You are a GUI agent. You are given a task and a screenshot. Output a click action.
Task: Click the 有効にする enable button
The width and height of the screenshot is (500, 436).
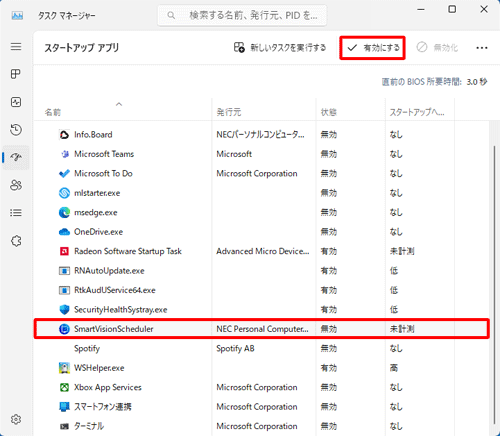coord(372,48)
